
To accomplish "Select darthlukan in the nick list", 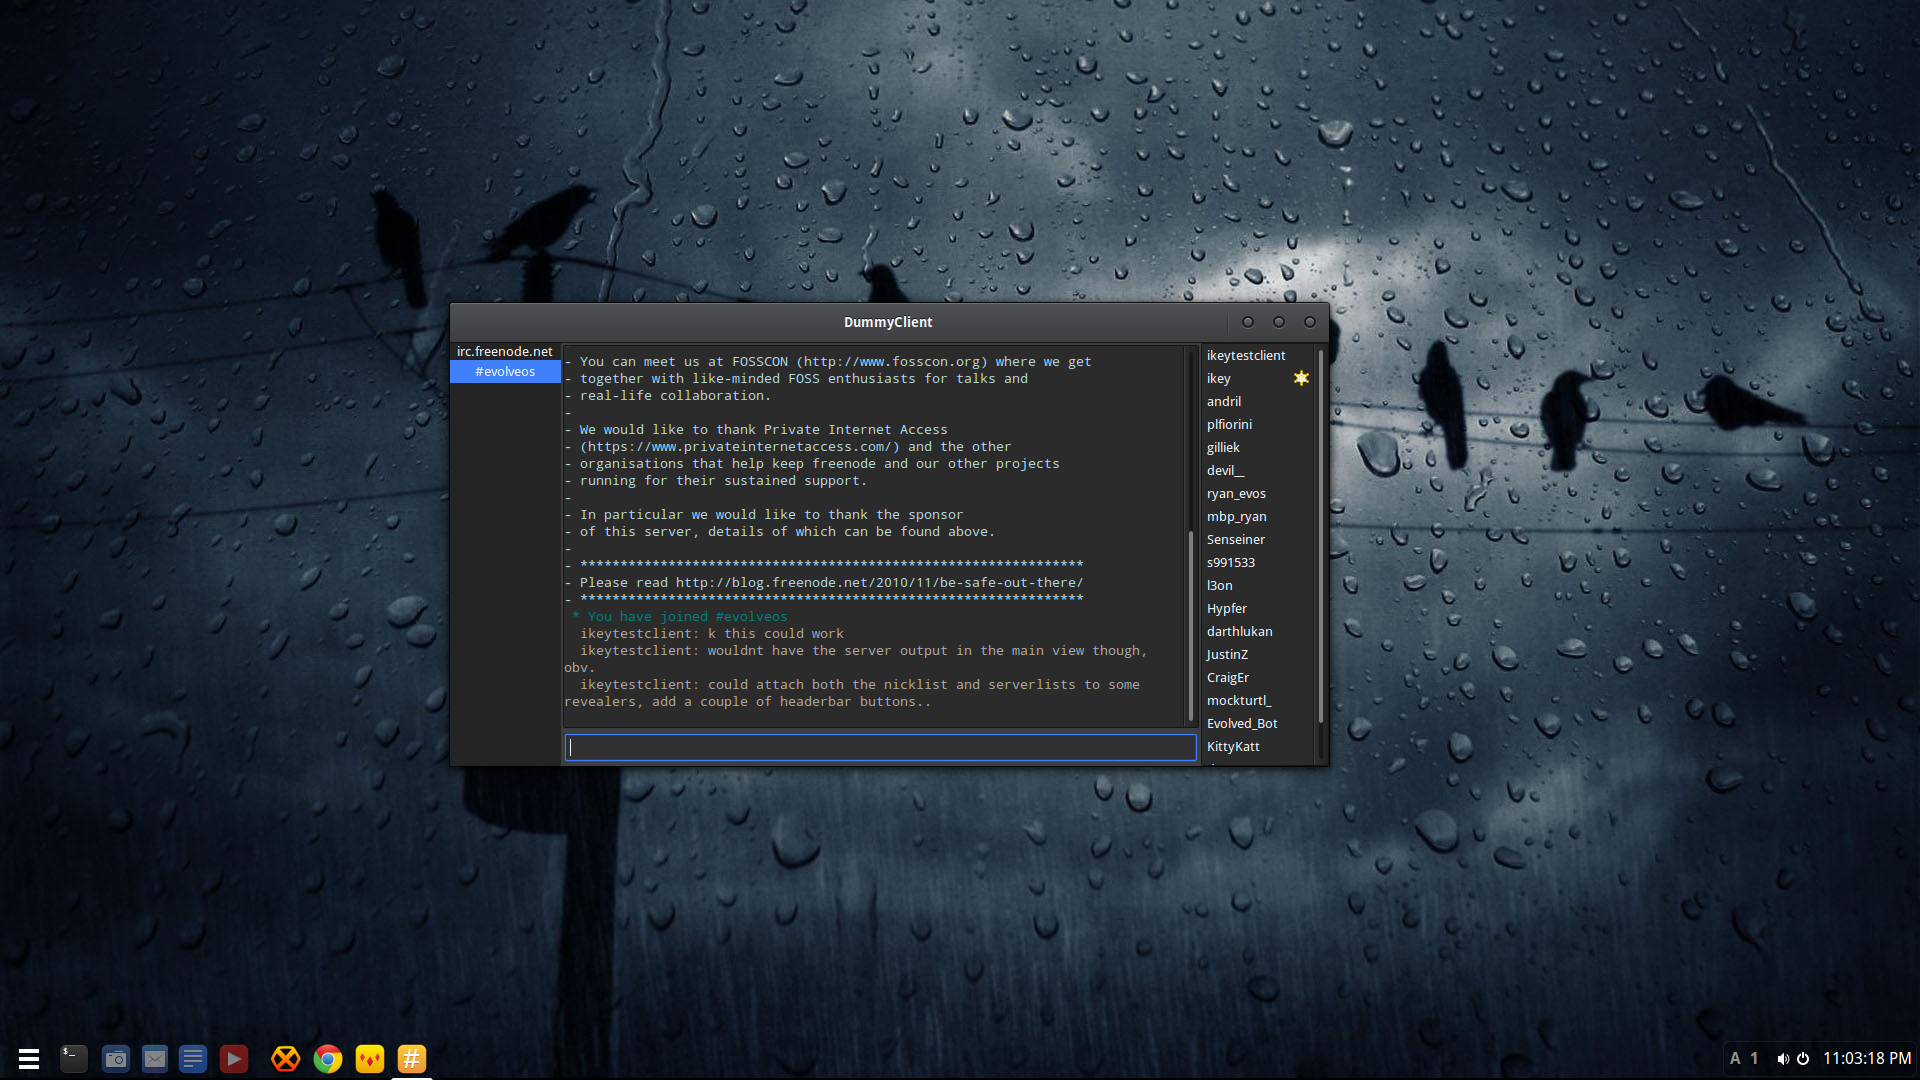I will 1258,631.
